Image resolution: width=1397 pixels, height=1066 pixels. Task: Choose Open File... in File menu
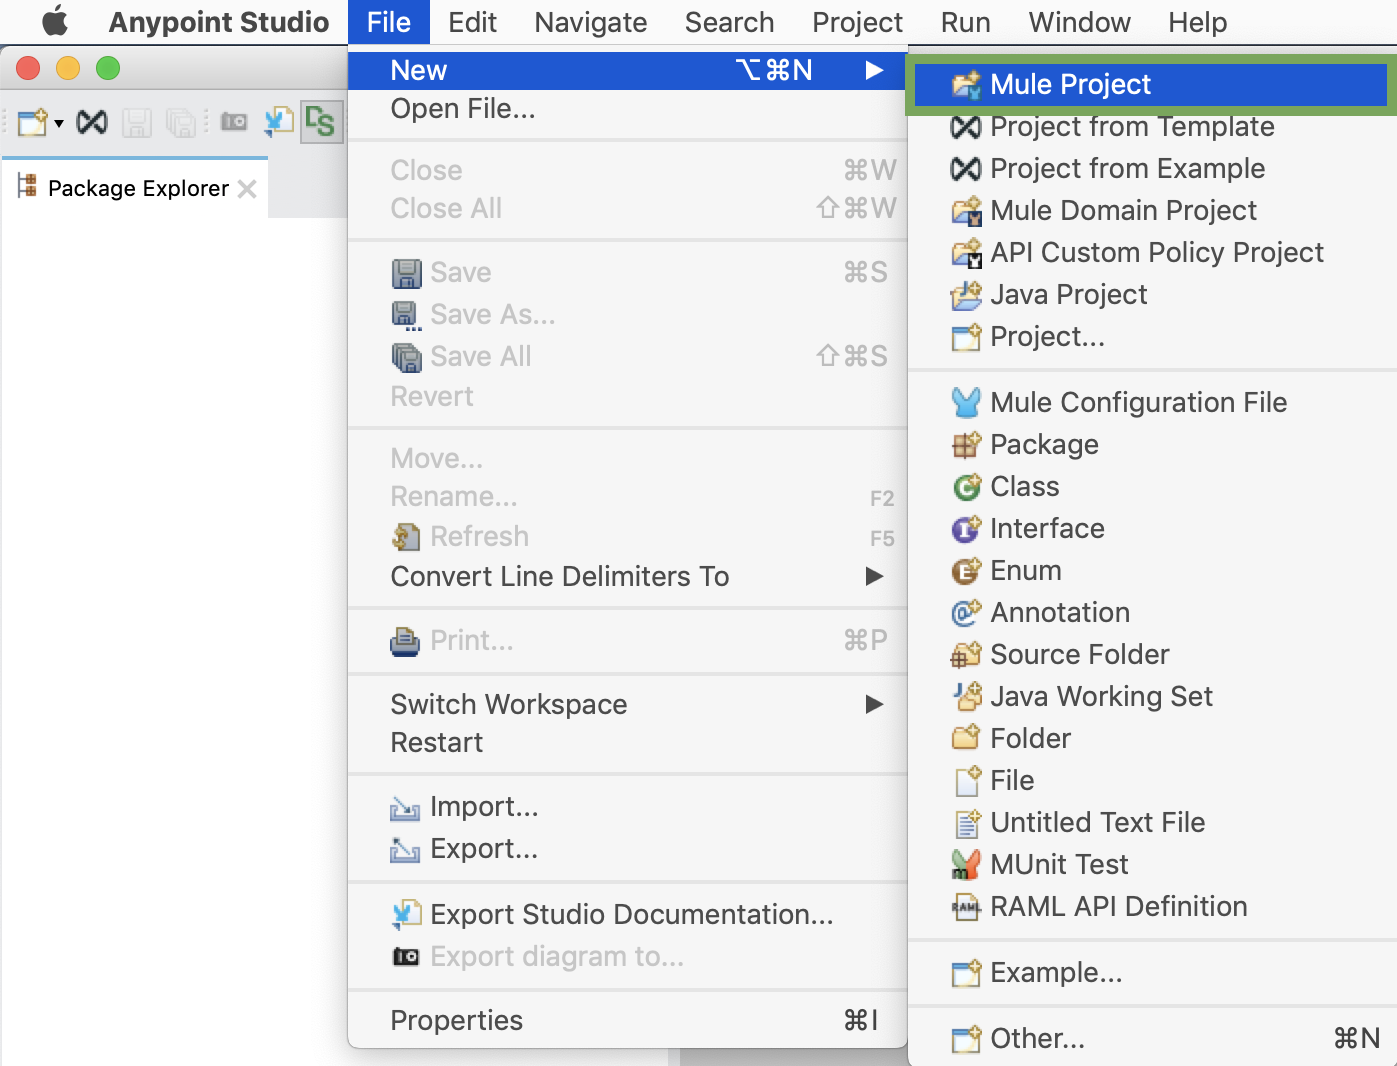(627, 108)
